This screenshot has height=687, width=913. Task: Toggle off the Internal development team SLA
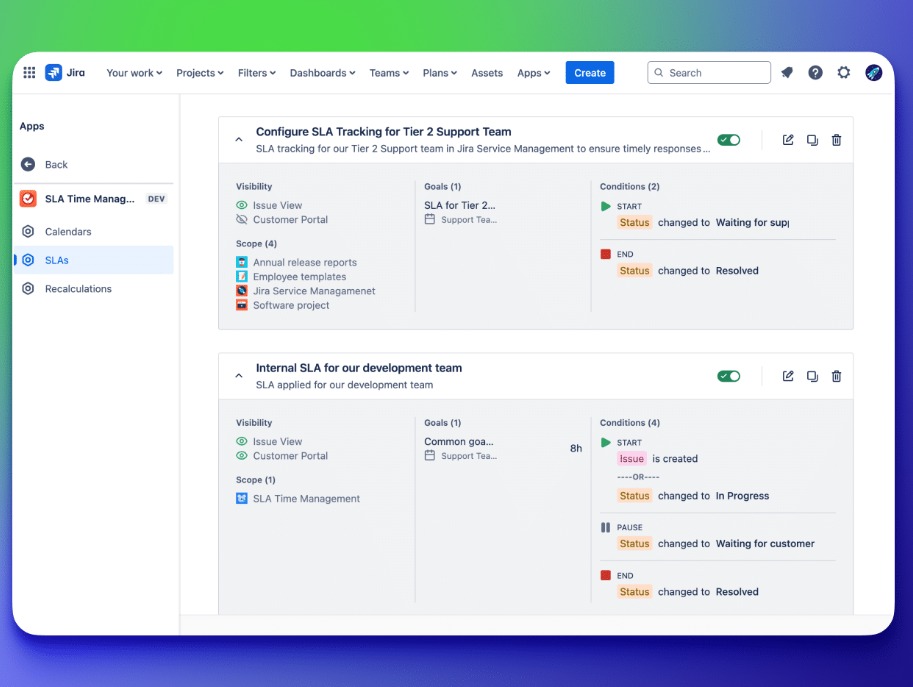(x=728, y=376)
